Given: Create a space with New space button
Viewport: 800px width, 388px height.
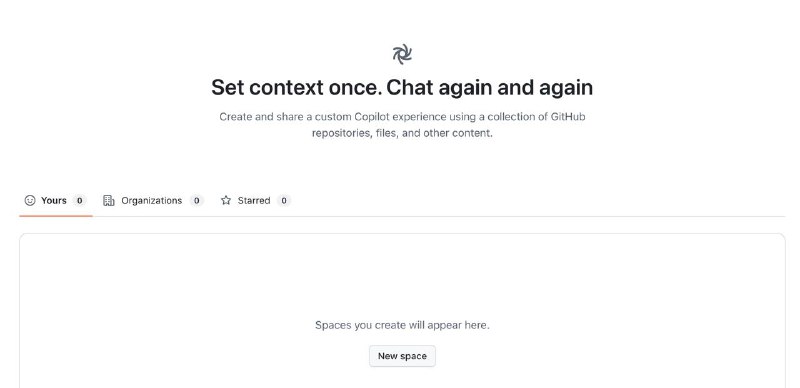Looking at the screenshot, I should pos(402,356).
